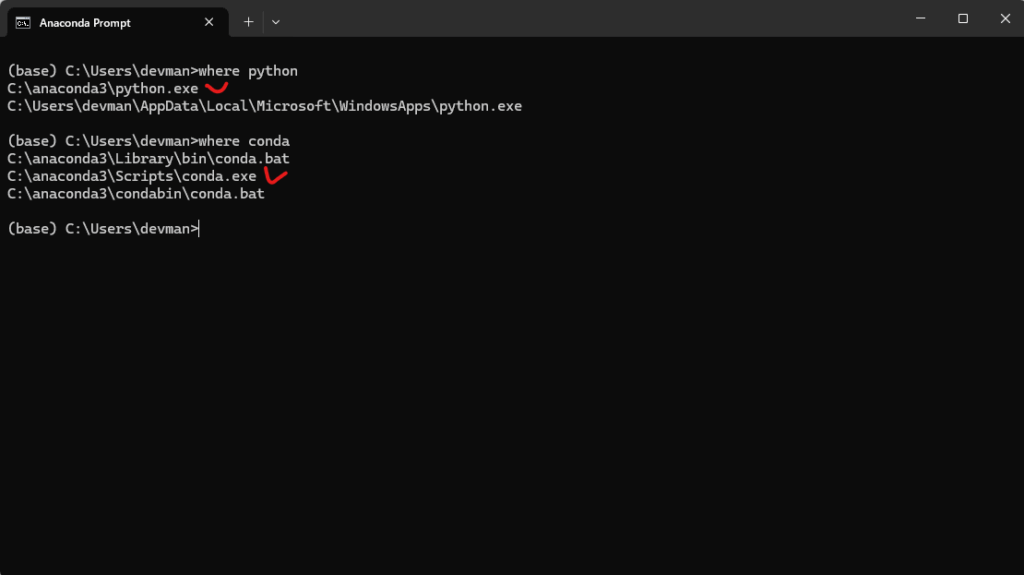
Task: Expand the new tab profile dropdown
Action: click(276, 22)
